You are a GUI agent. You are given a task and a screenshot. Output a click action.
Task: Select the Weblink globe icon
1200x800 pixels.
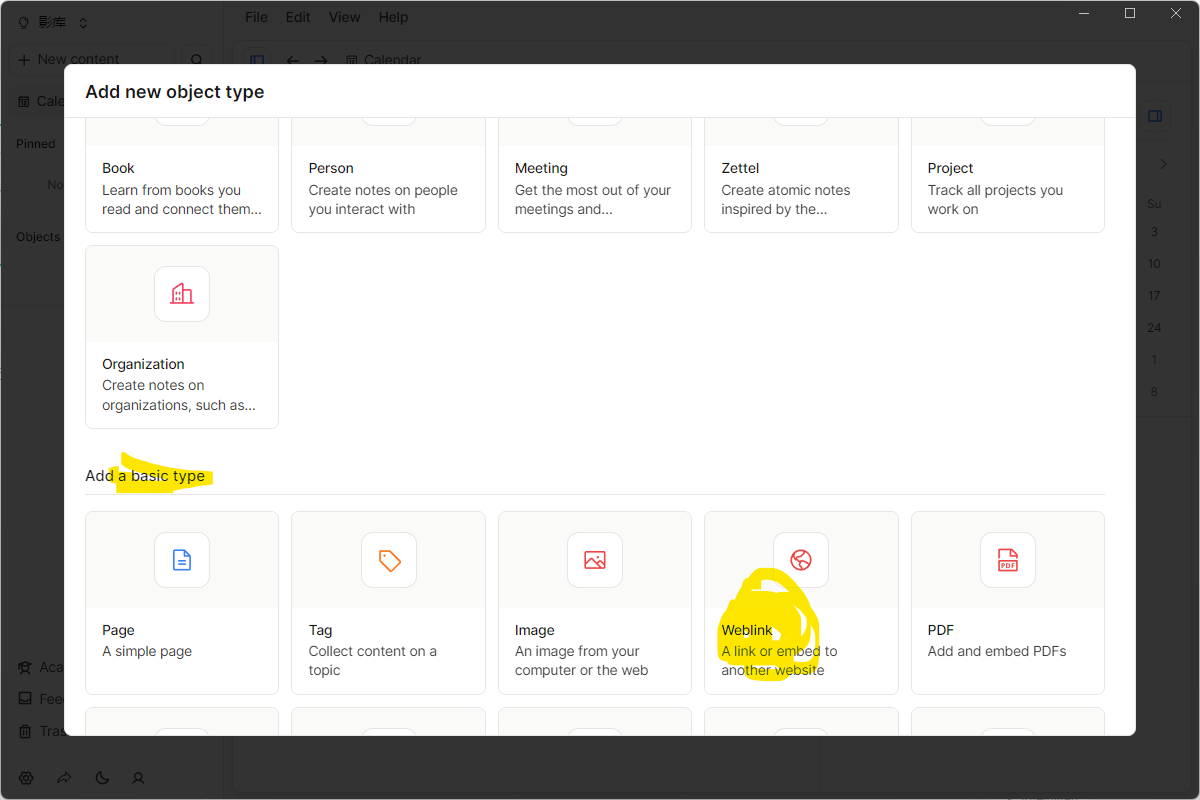tap(801, 560)
